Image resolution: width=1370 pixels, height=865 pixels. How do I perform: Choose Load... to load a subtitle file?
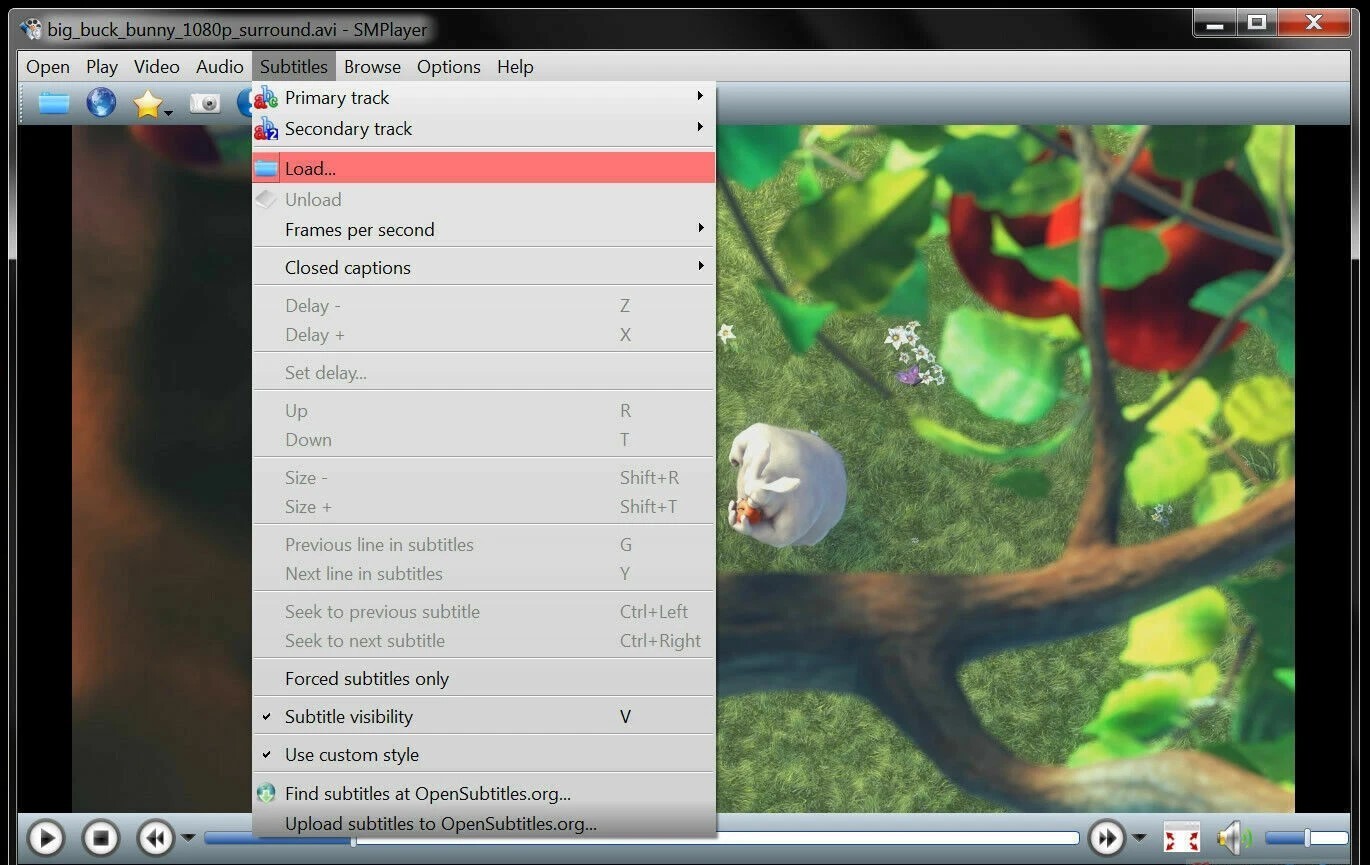click(x=484, y=168)
